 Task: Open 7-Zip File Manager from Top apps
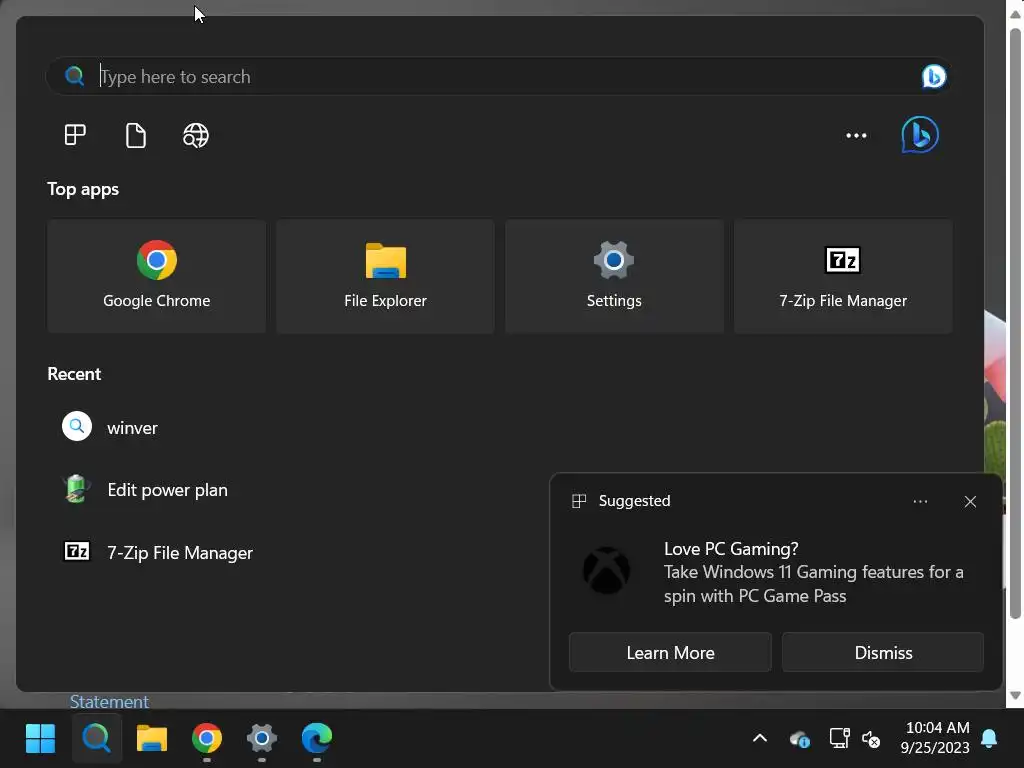pos(843,276)
